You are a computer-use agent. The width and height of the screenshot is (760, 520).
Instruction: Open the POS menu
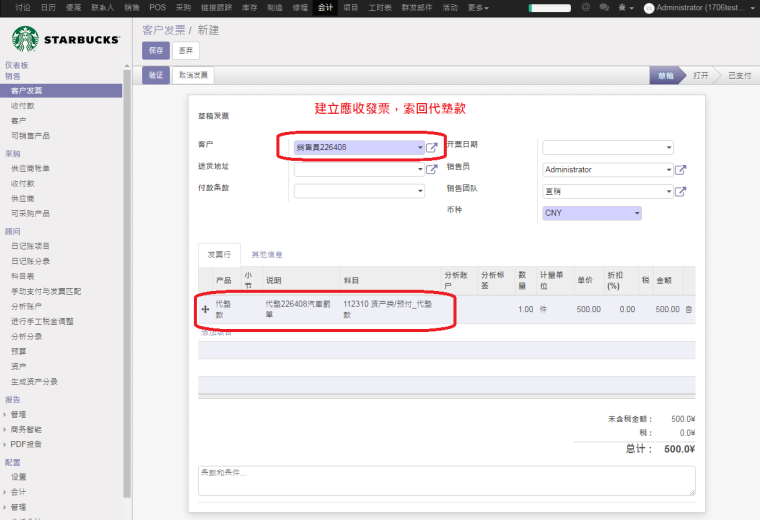[158, 7]
